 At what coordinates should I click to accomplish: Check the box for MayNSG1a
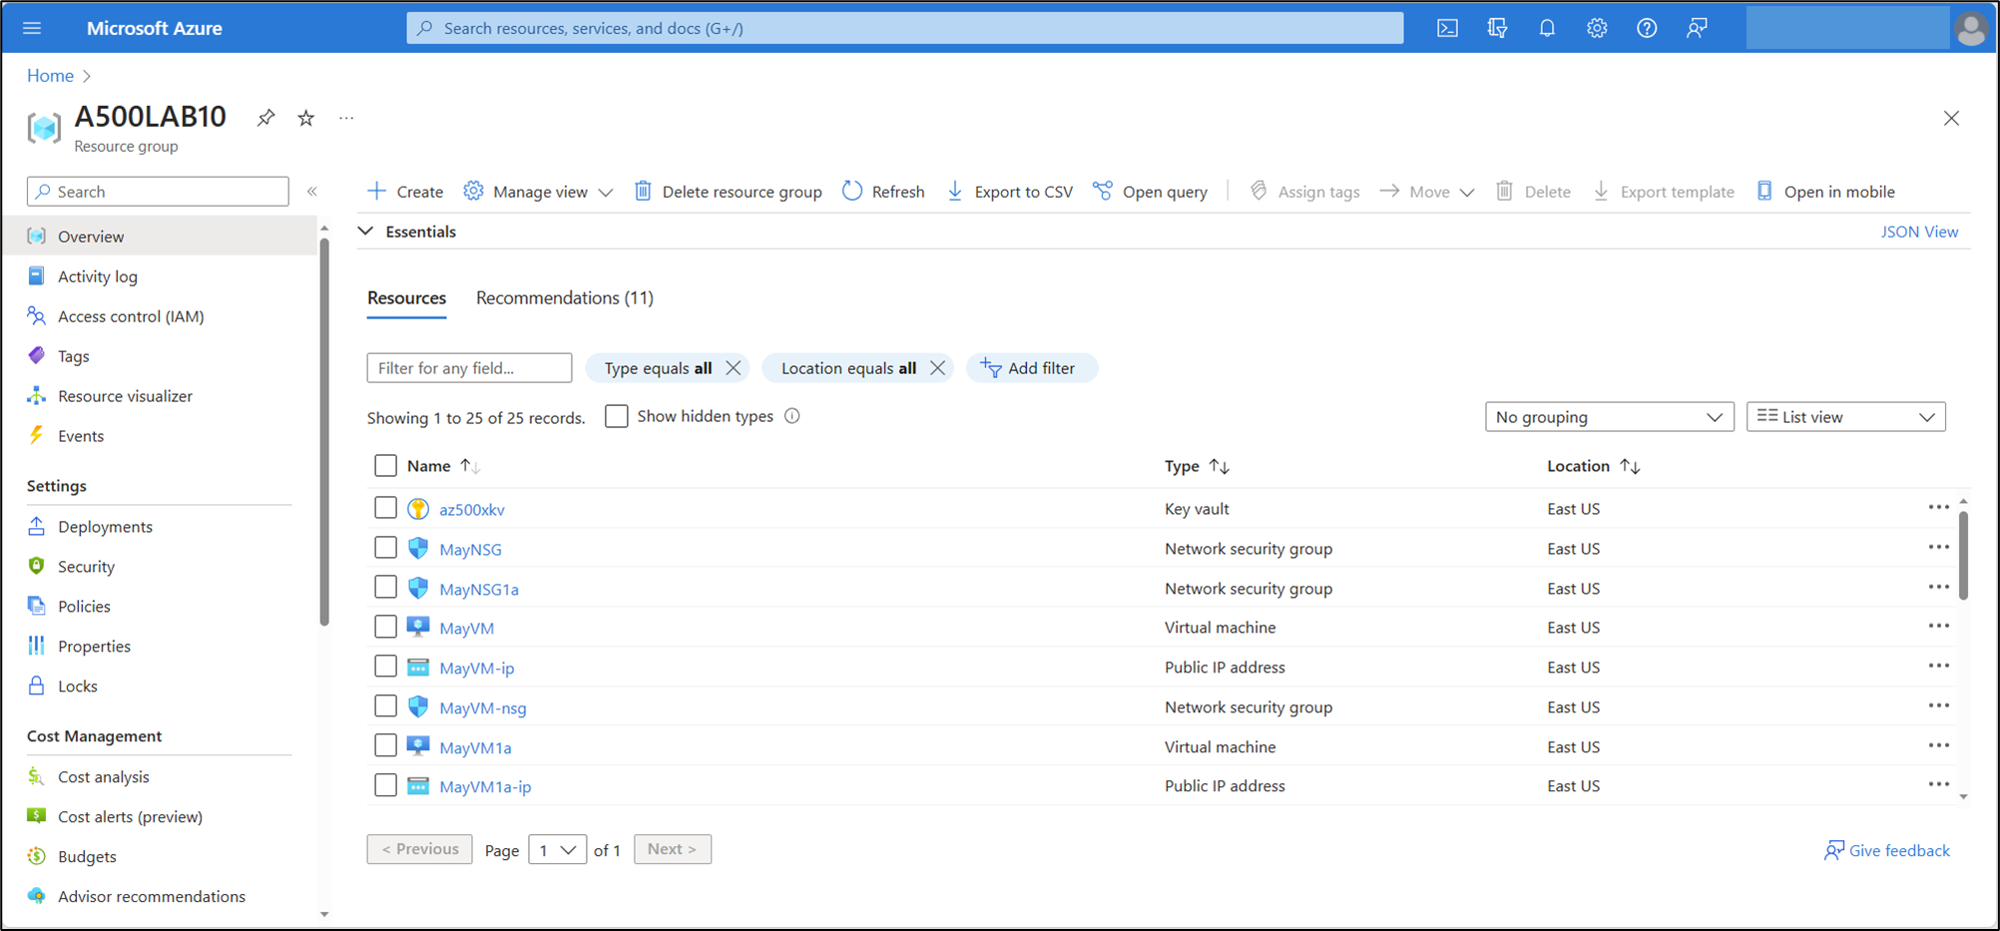386,587
